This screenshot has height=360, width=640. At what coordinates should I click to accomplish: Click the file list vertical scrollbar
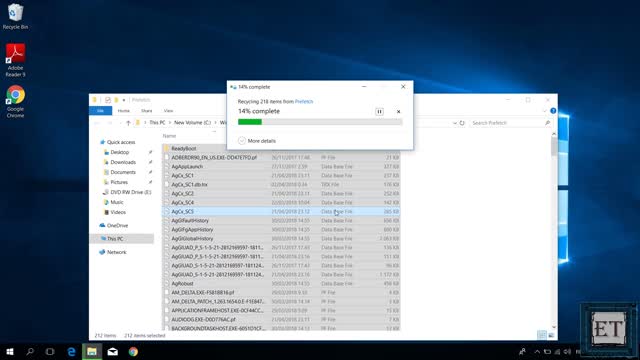[554, 147]
